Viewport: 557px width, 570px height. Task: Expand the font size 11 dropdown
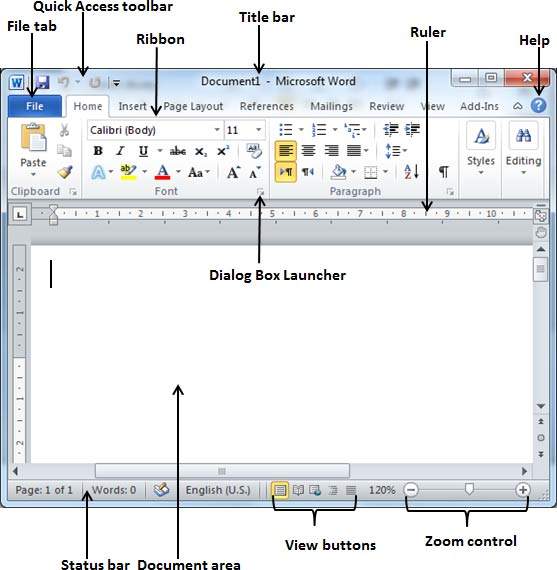click(x=259, y=130)
